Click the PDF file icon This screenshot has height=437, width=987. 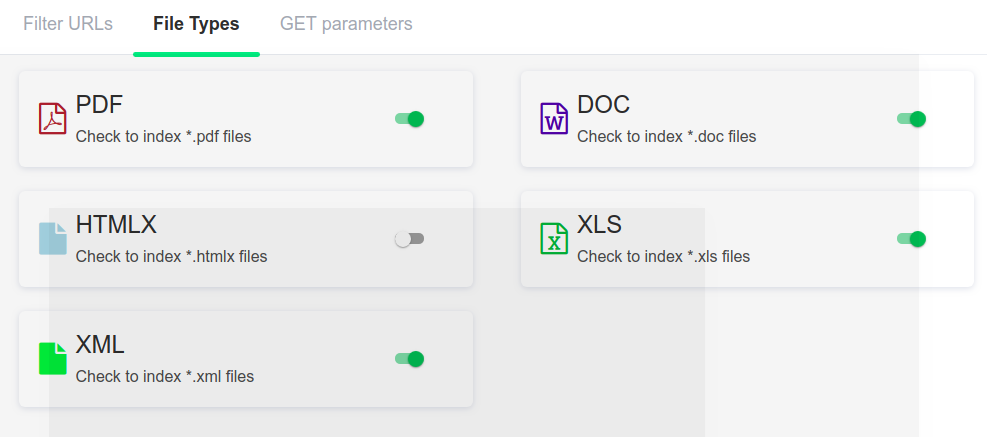pos(52,119)
